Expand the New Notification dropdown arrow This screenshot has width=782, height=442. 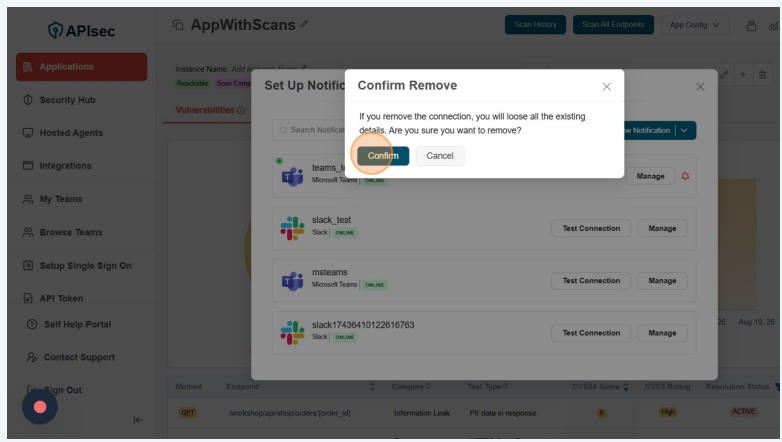tap(686, 130)
